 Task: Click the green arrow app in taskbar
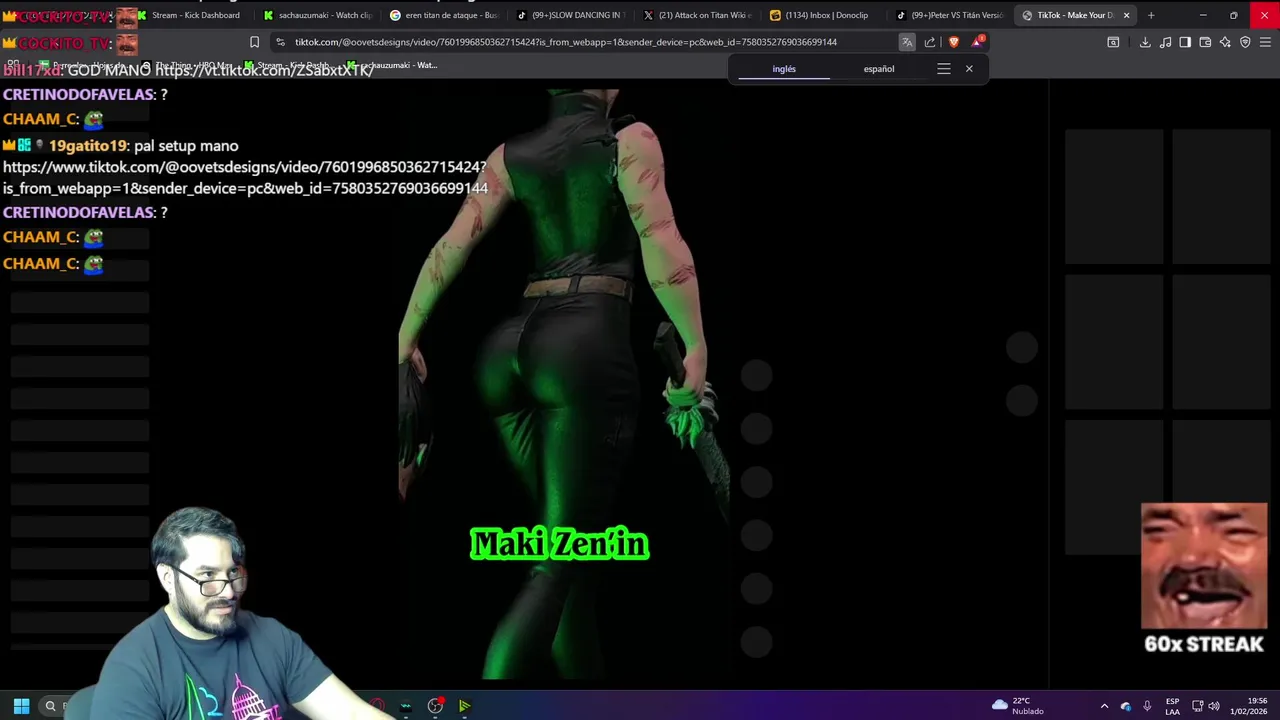click(465, 706)
